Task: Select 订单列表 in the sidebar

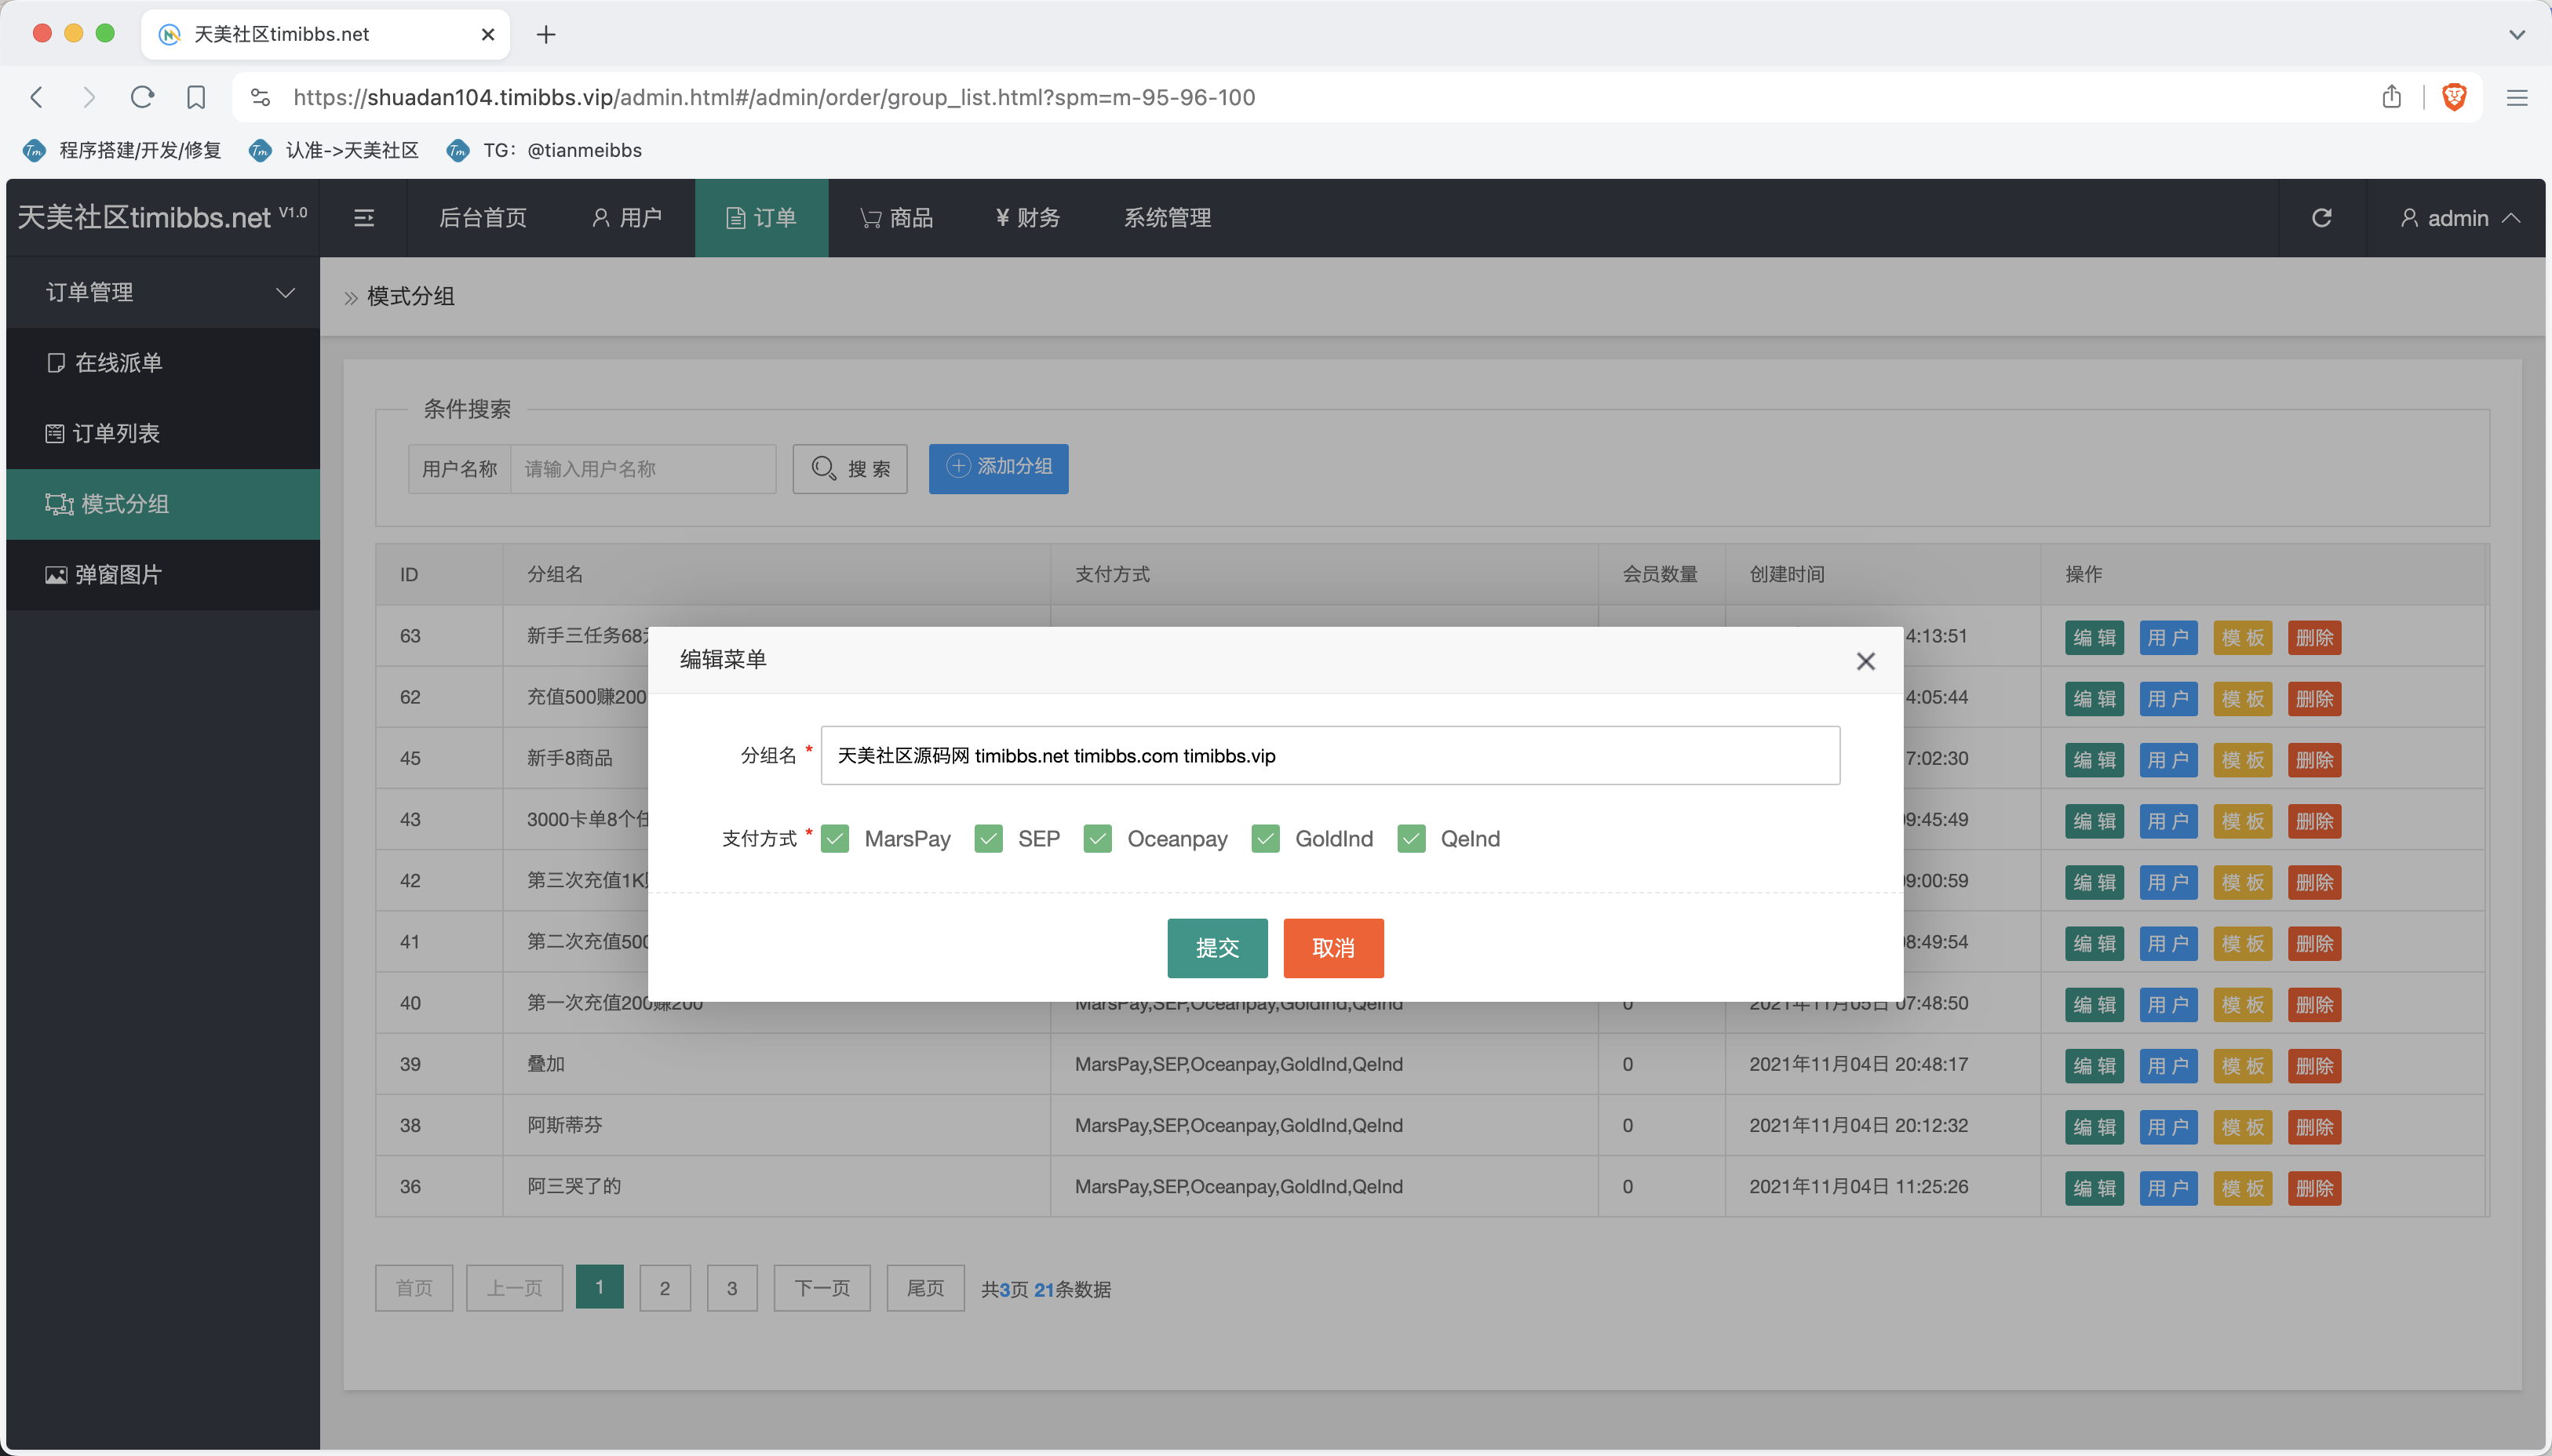Action: click(116, 433)
